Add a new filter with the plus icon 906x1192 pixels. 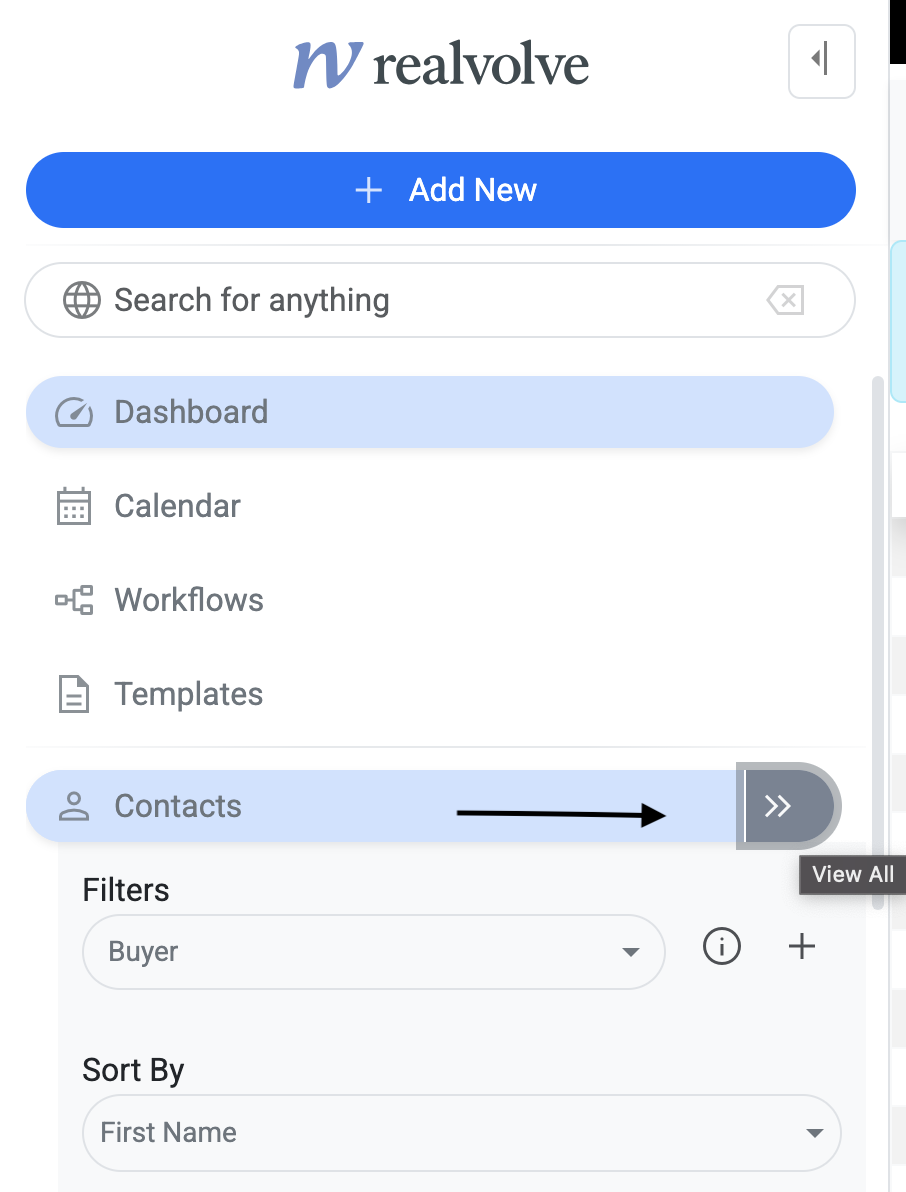(802, 946)
